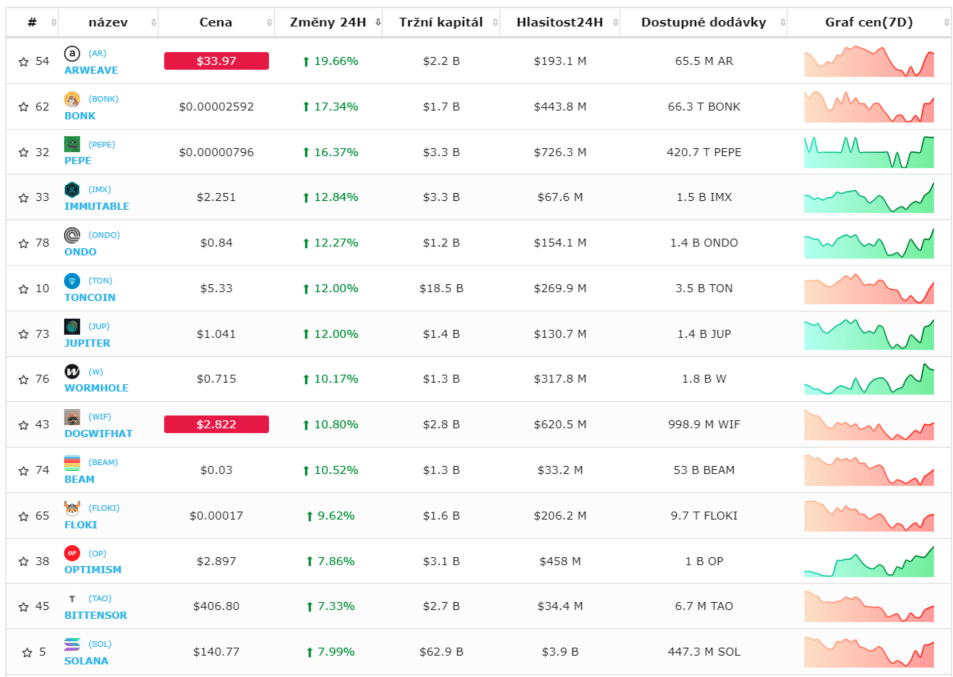Viewport: 953px width, 677px height.
Task: Toggle favorite star for Solana row
Action: (27, 652)
